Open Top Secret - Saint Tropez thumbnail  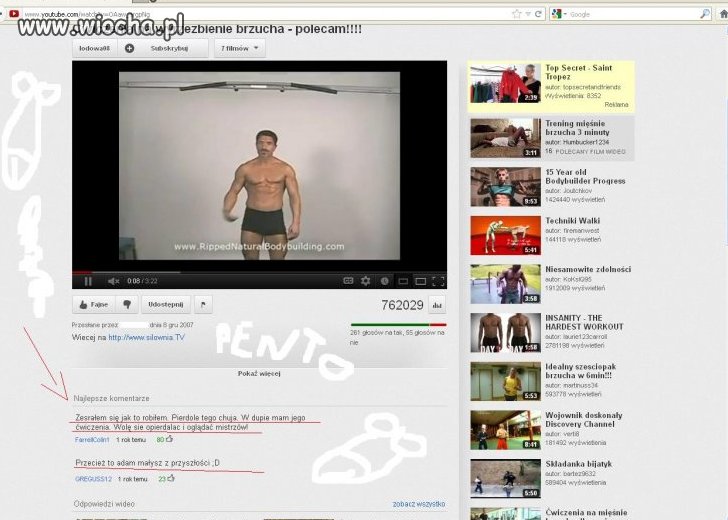[506, 84]
